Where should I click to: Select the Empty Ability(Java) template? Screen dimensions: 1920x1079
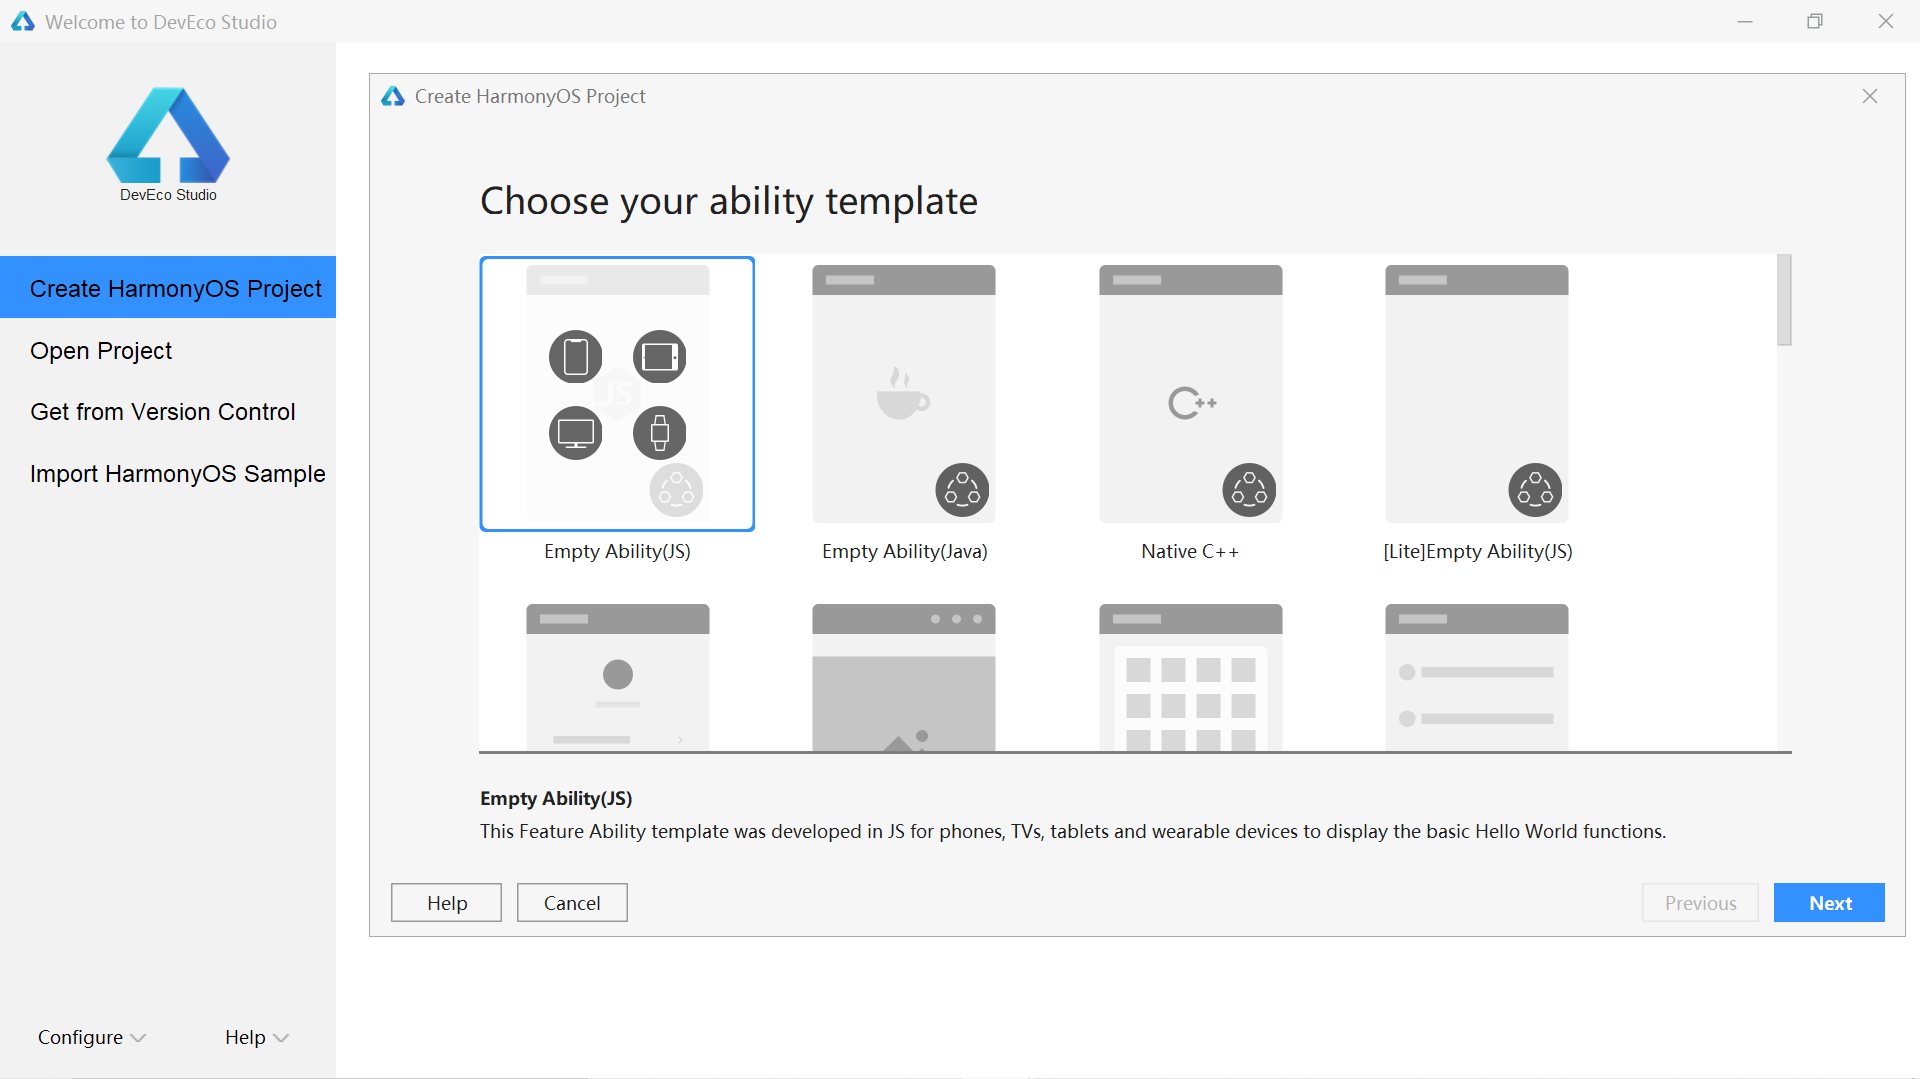coord(904,394)
